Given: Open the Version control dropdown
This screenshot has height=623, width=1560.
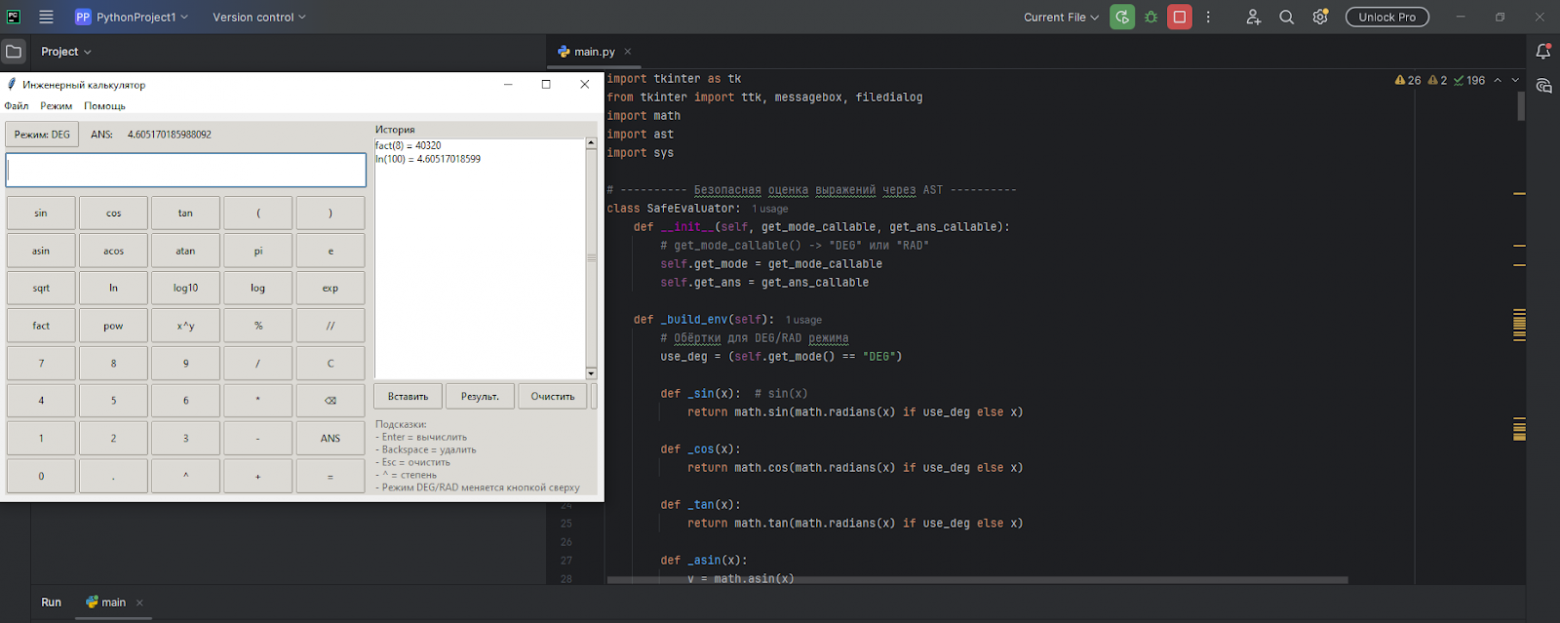Looking at the screenshot, I should click(x=259, y=17).
